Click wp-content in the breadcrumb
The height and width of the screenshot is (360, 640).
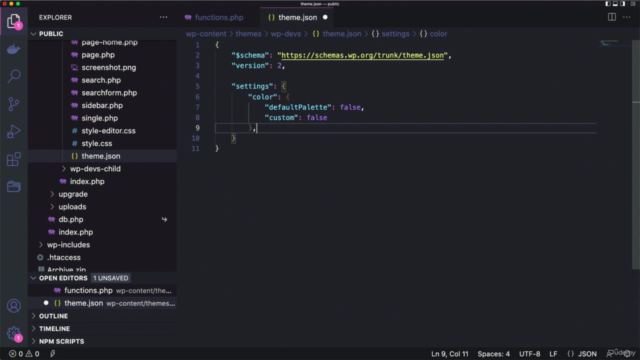coord(206,34)
